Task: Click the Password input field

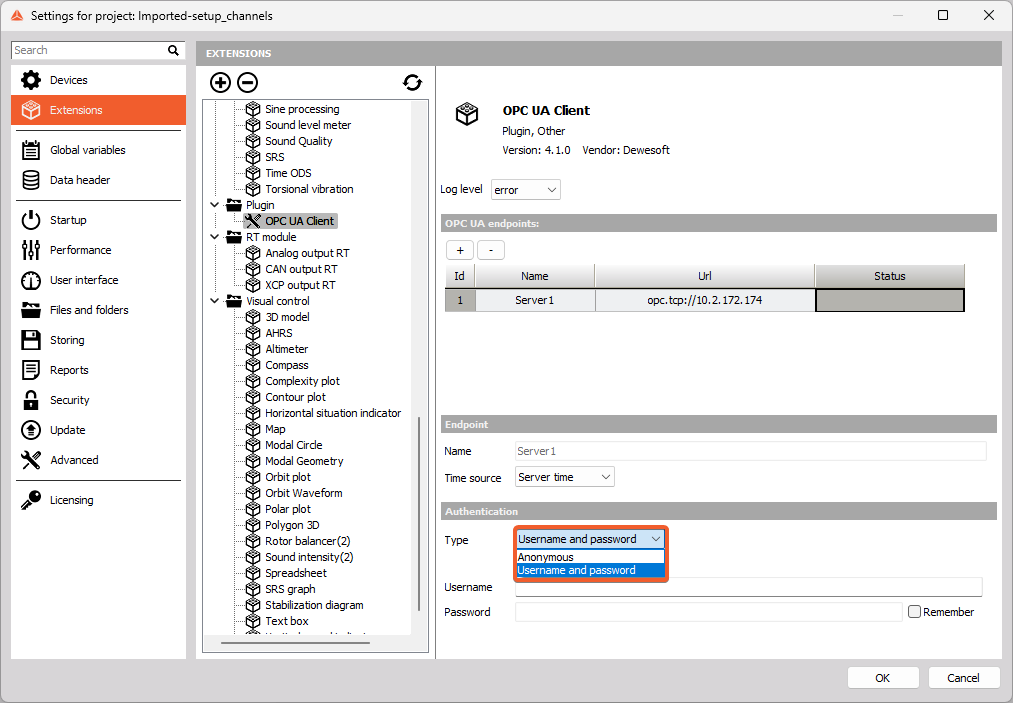Action: point(708,612)
